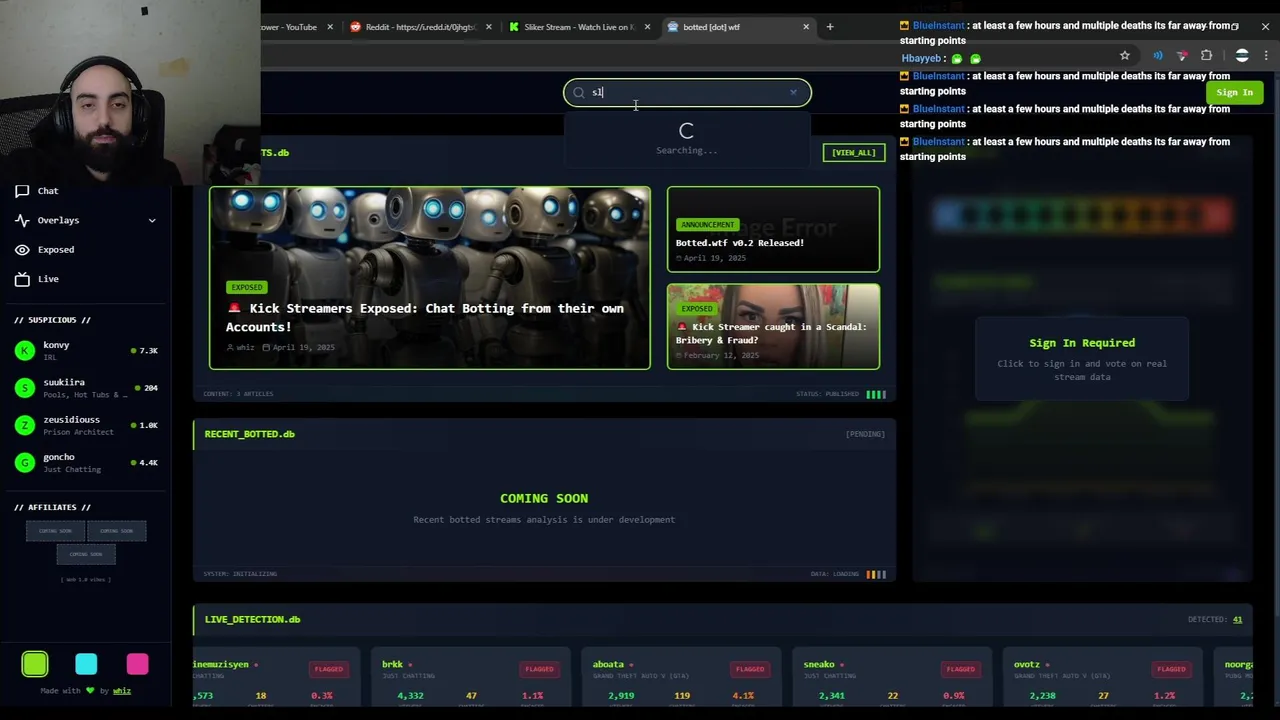Viewport: 1280px width, 720px height.
Task: Select the pink theme swatch
Action: (x=137, y=664)
